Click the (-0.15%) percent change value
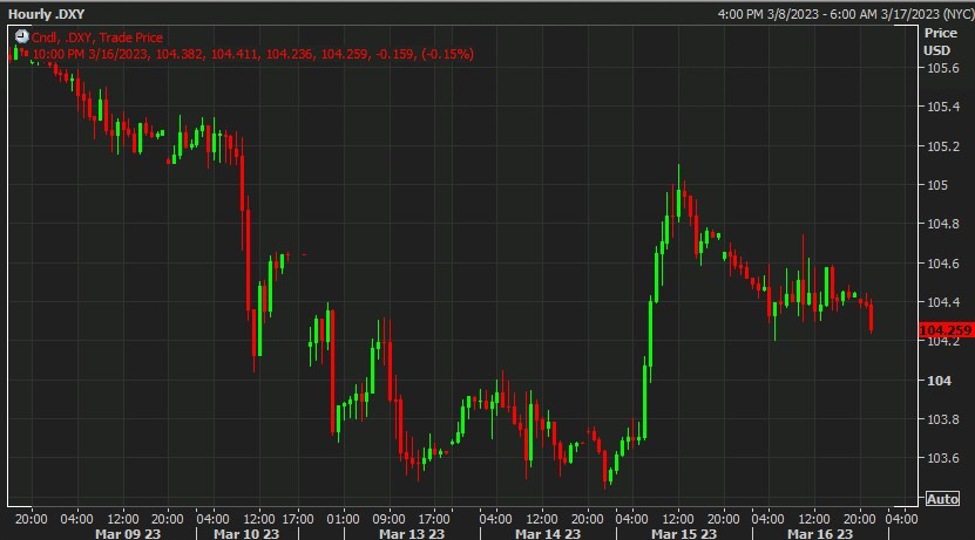The width and height of the screenshot is (975, 540). coord(448,55)
